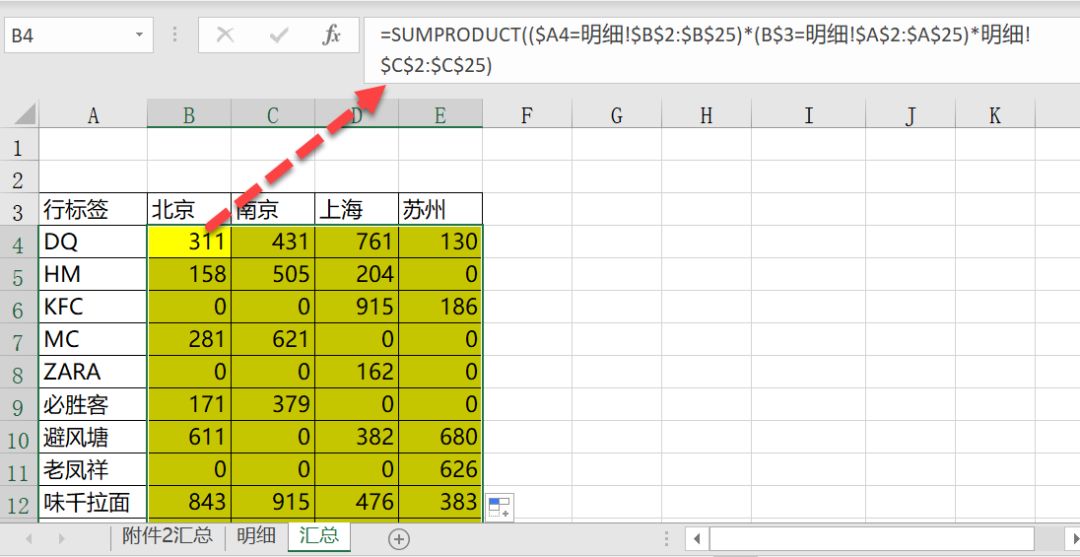Select row 4 header
The height and width of the screenshot is (557, 1080).
19,242
